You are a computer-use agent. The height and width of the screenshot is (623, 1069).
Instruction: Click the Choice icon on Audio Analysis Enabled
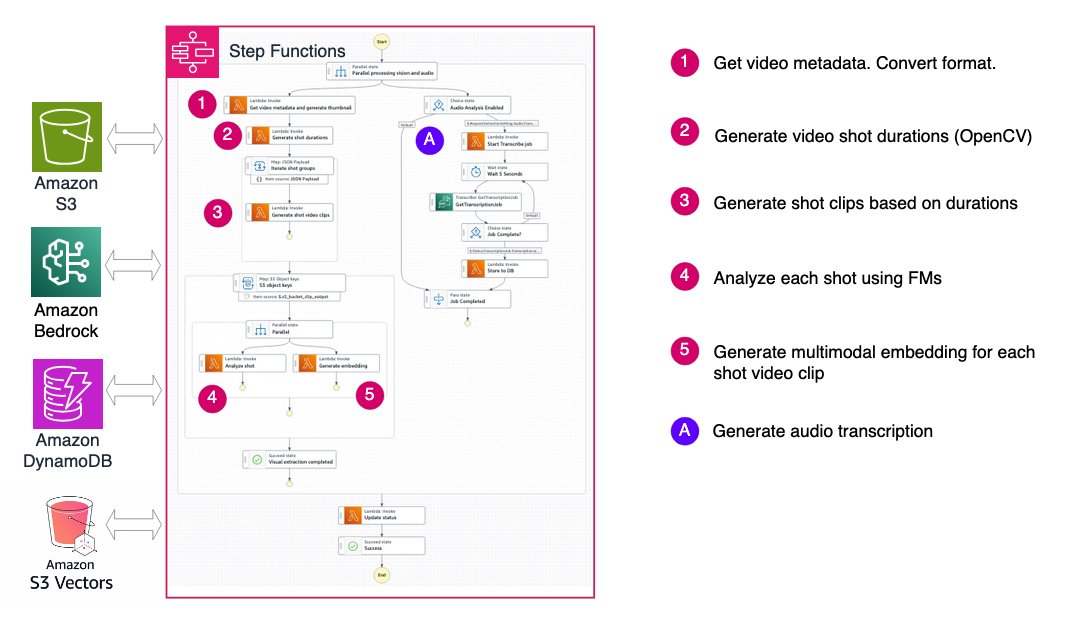pyautogui.click(x=436, y=105)
